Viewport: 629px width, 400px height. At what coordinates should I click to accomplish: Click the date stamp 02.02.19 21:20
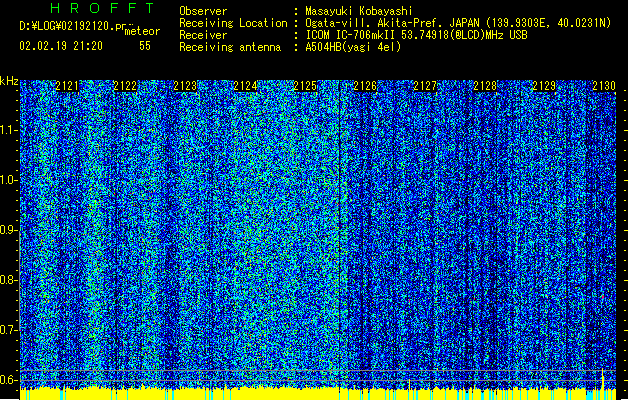coord(61,46)
